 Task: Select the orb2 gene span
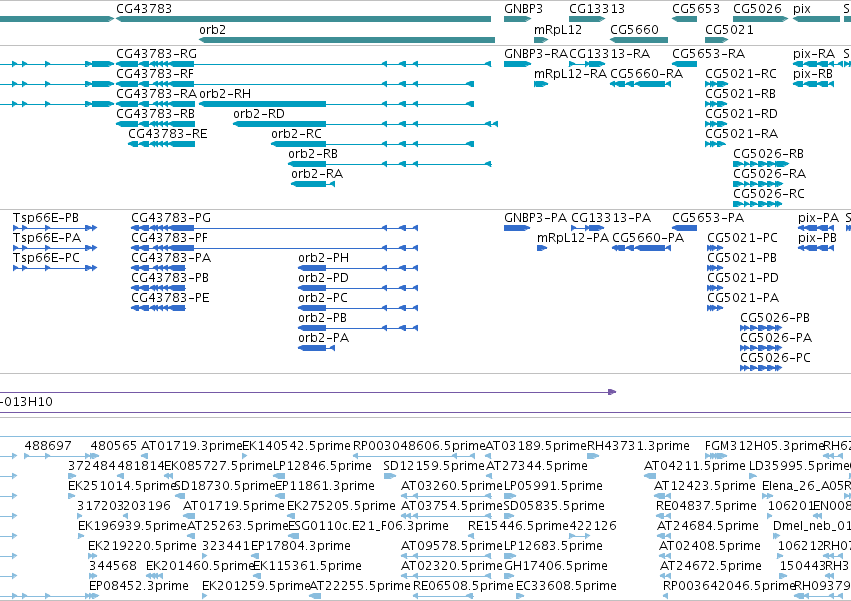coord(347,40)
